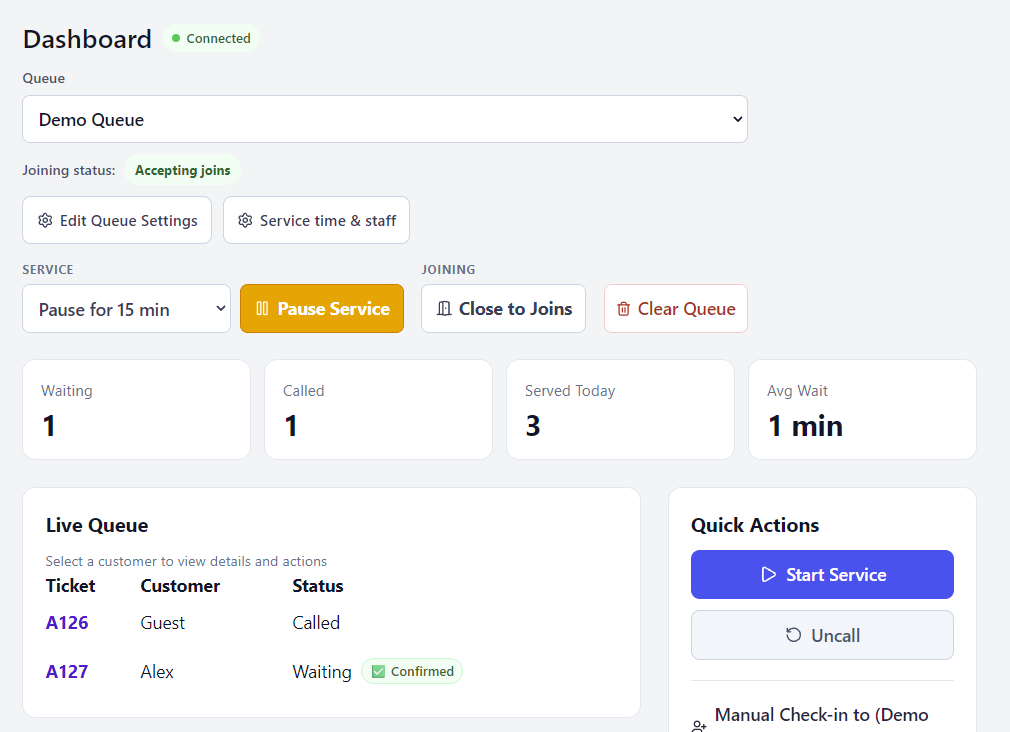Image resolution: width=1010 pixels, height=732 pixels.
Task: Click the Called stat card
Action: click(378, 409)
